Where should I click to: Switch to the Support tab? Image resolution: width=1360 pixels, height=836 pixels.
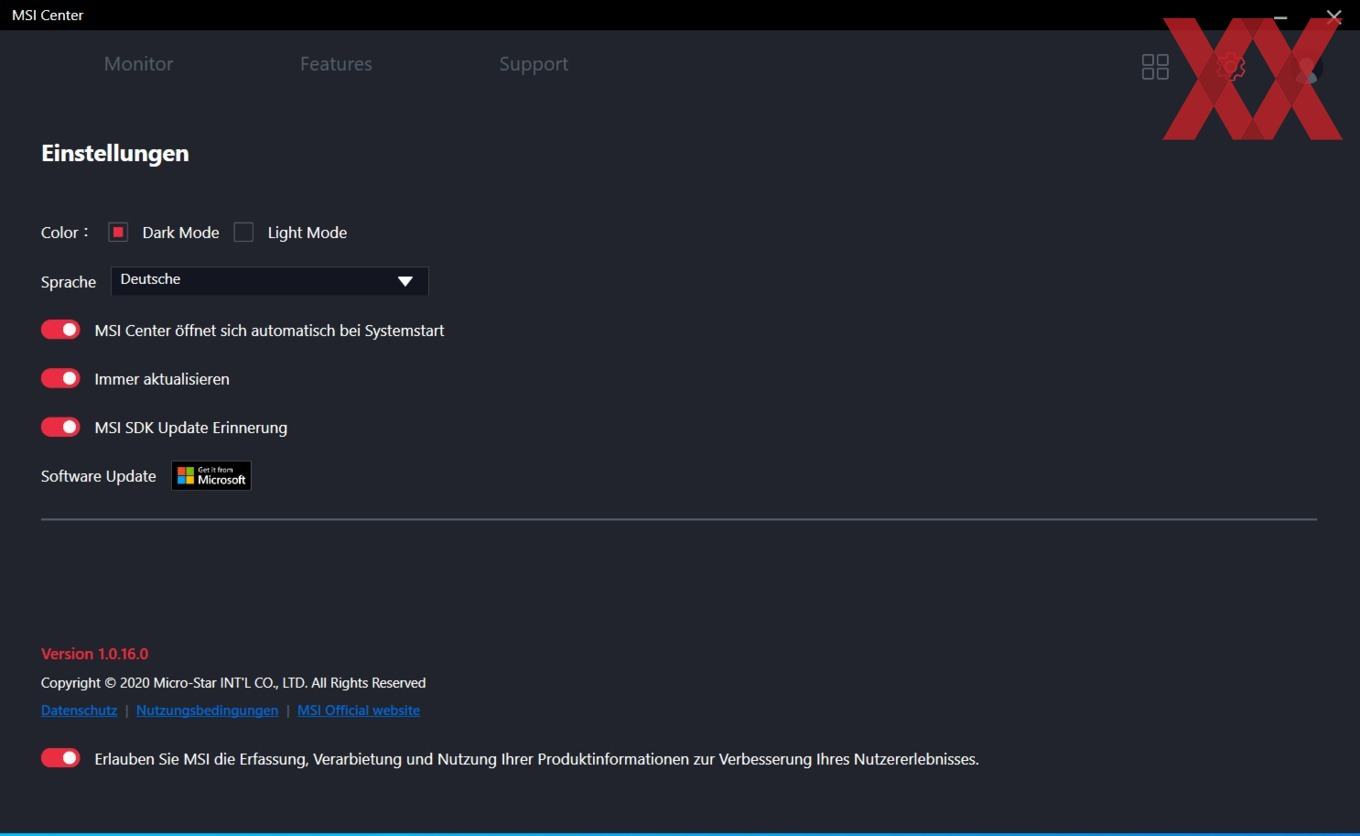(533, 64)
